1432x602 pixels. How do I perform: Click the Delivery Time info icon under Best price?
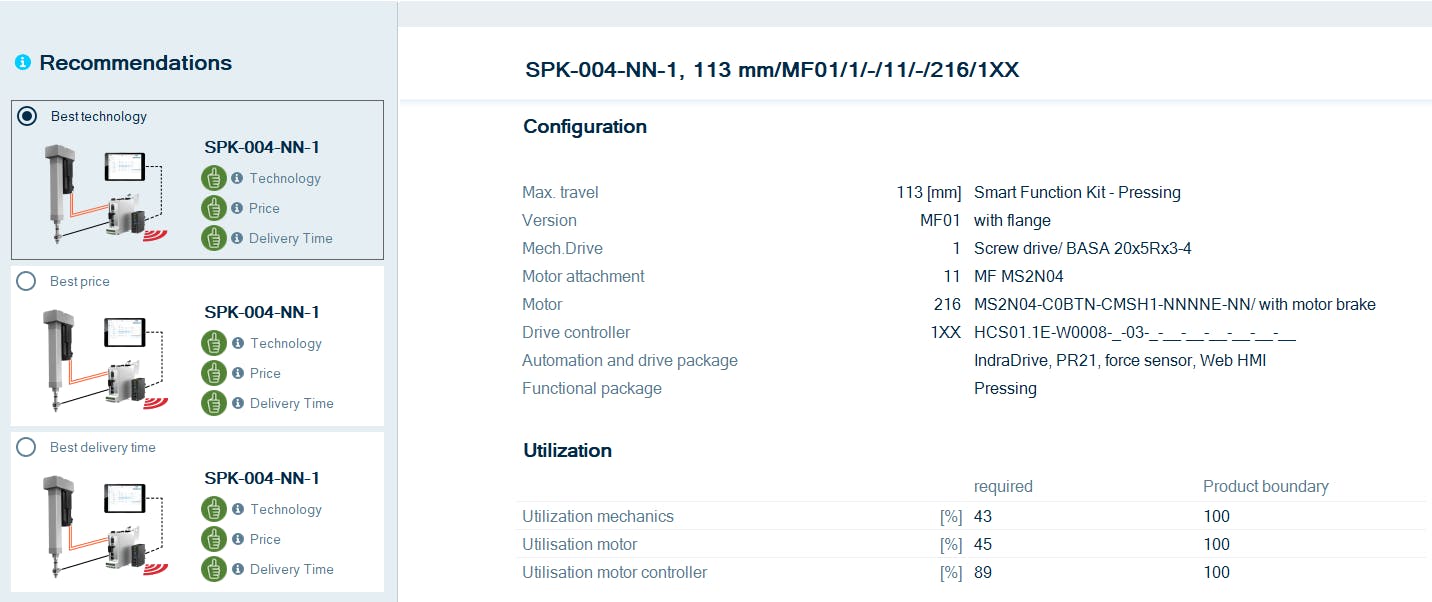(238, 403)
